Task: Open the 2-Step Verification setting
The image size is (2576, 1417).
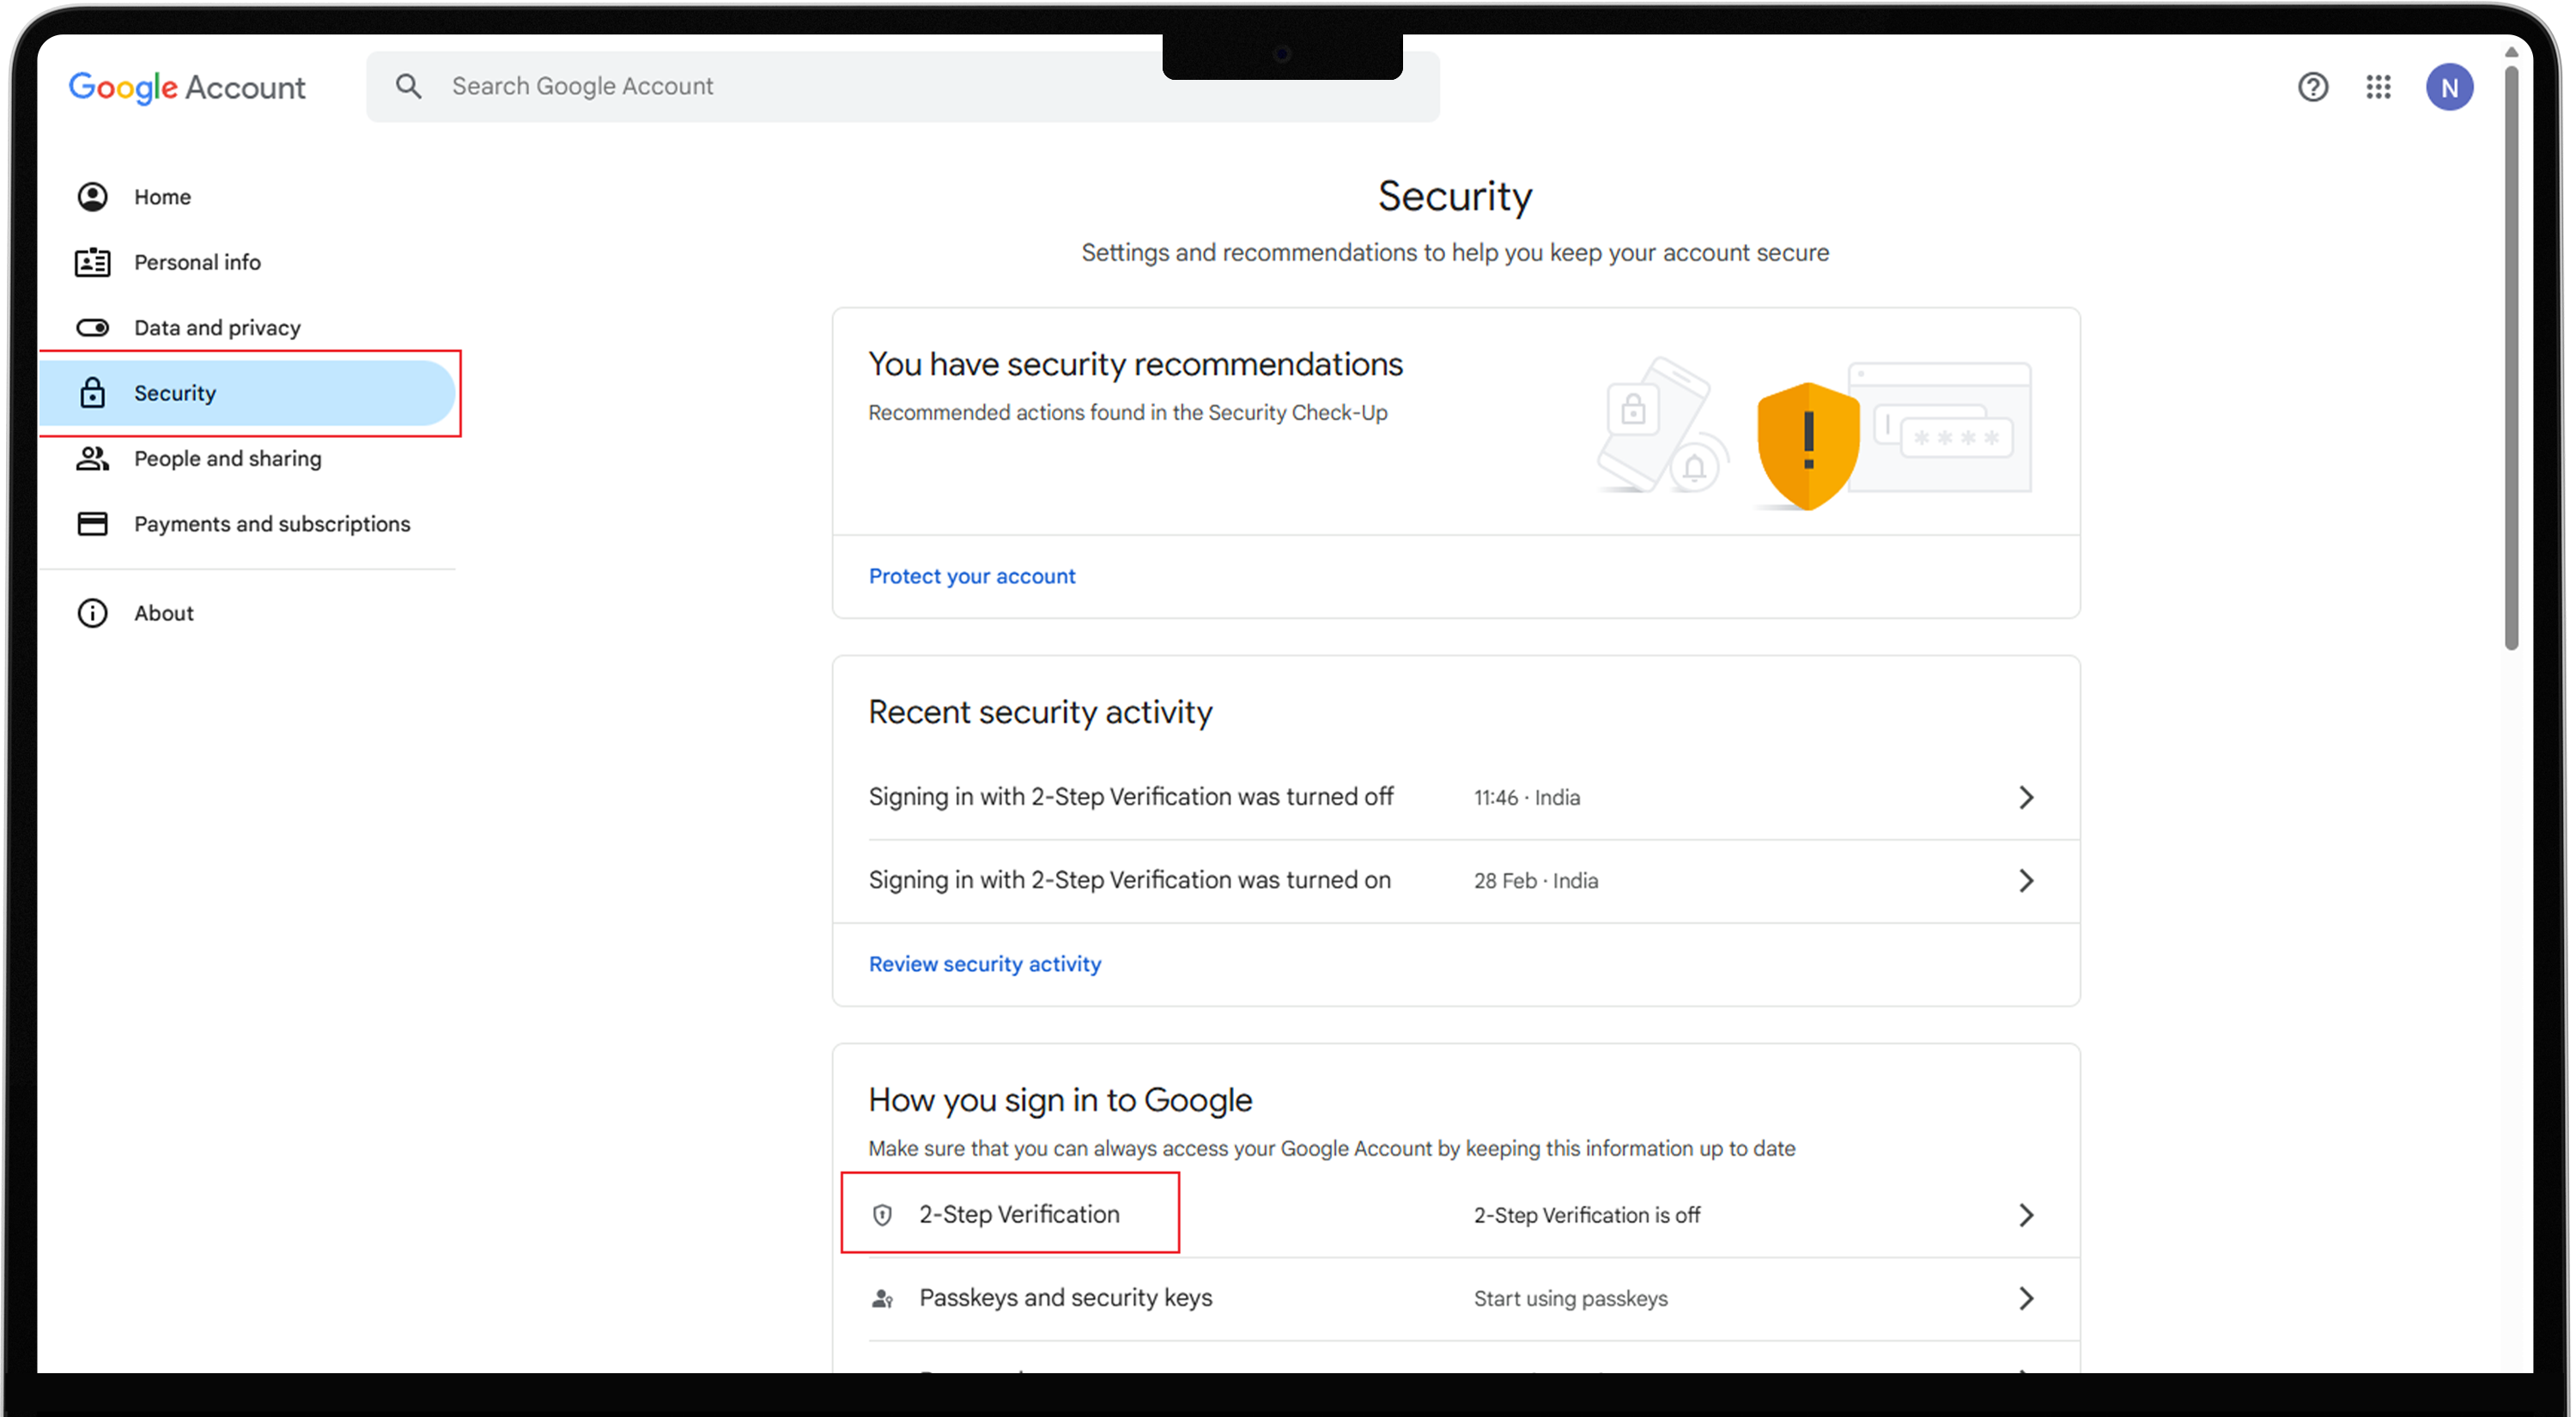Action: tap(1455, 1215)
